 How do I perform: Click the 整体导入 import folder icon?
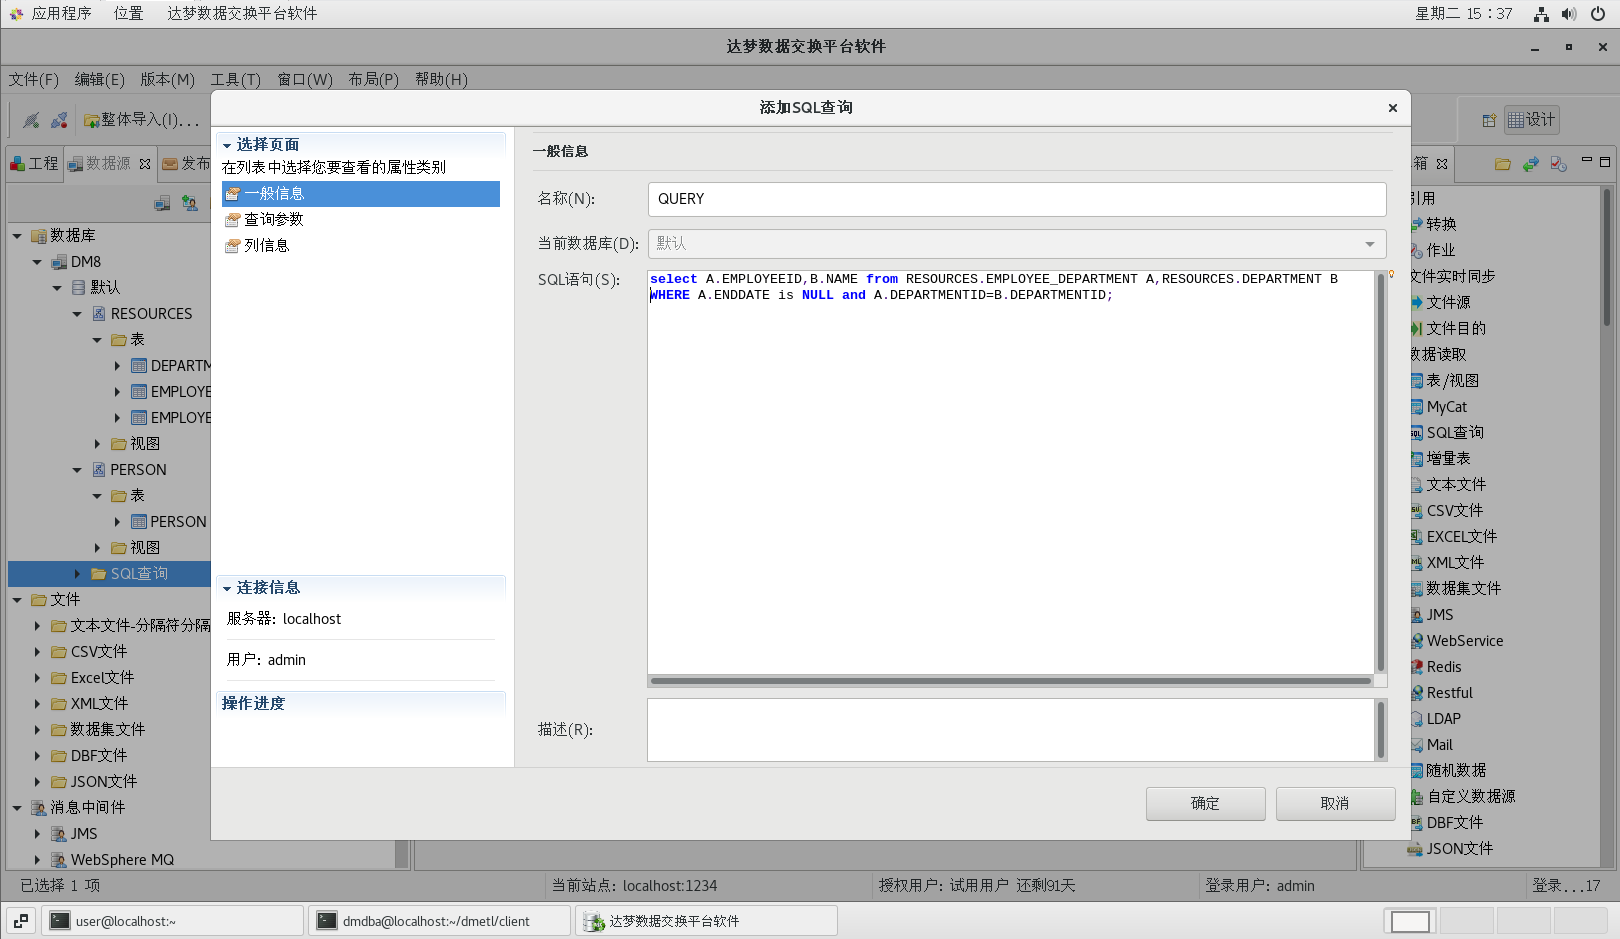pyautogui.click(x=91, y=121)
